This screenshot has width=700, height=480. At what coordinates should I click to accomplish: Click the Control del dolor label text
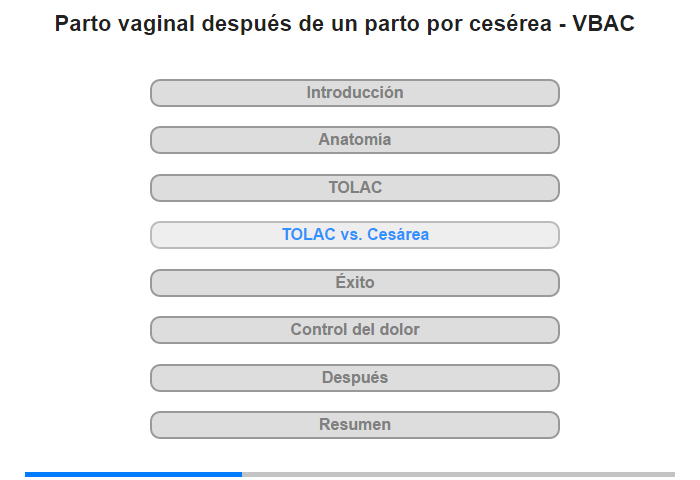pos(355,330)
